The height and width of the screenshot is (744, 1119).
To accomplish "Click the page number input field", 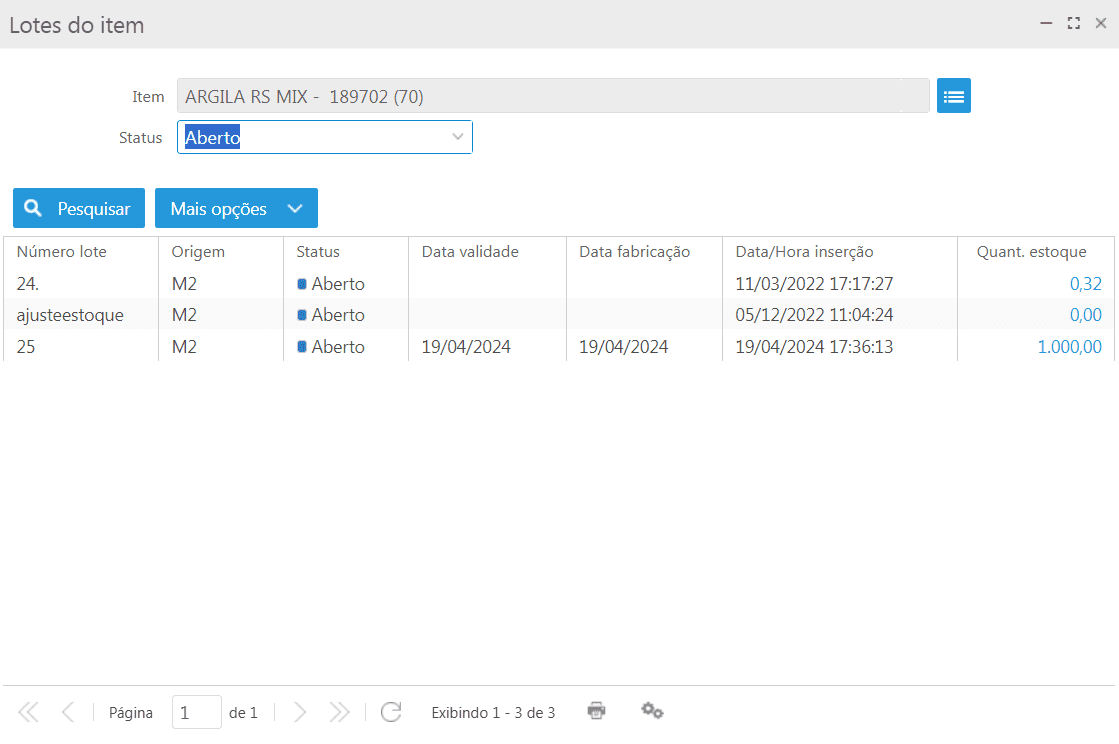I will 196,712.
